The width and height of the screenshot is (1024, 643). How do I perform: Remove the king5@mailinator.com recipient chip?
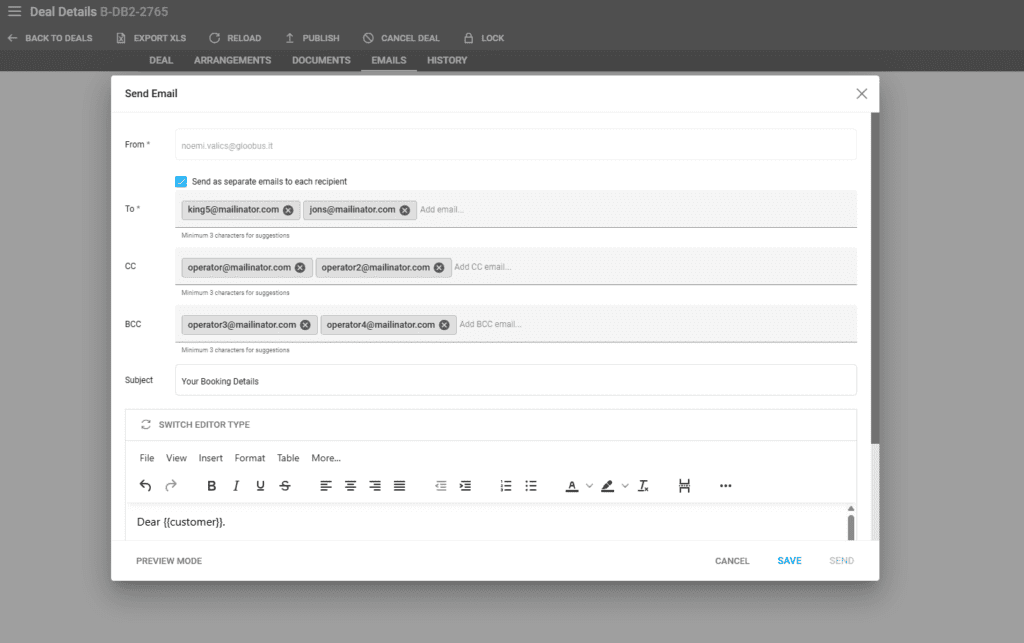click(x=289, y=210)
